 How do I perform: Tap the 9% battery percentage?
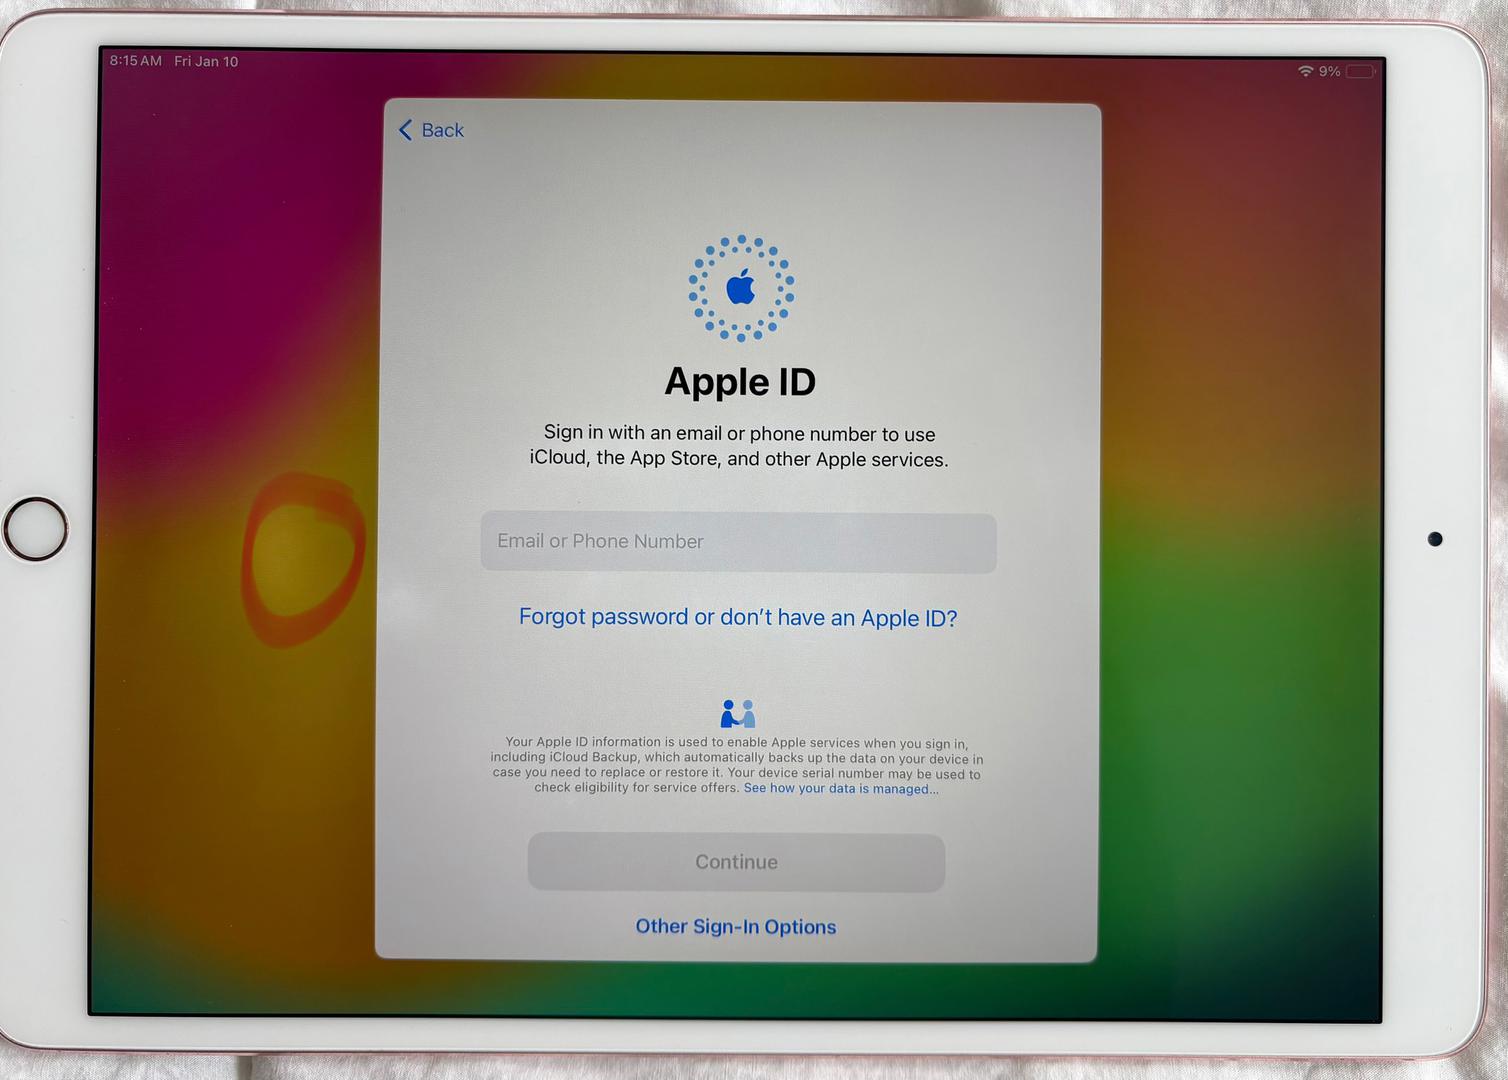click(1329, 71)
